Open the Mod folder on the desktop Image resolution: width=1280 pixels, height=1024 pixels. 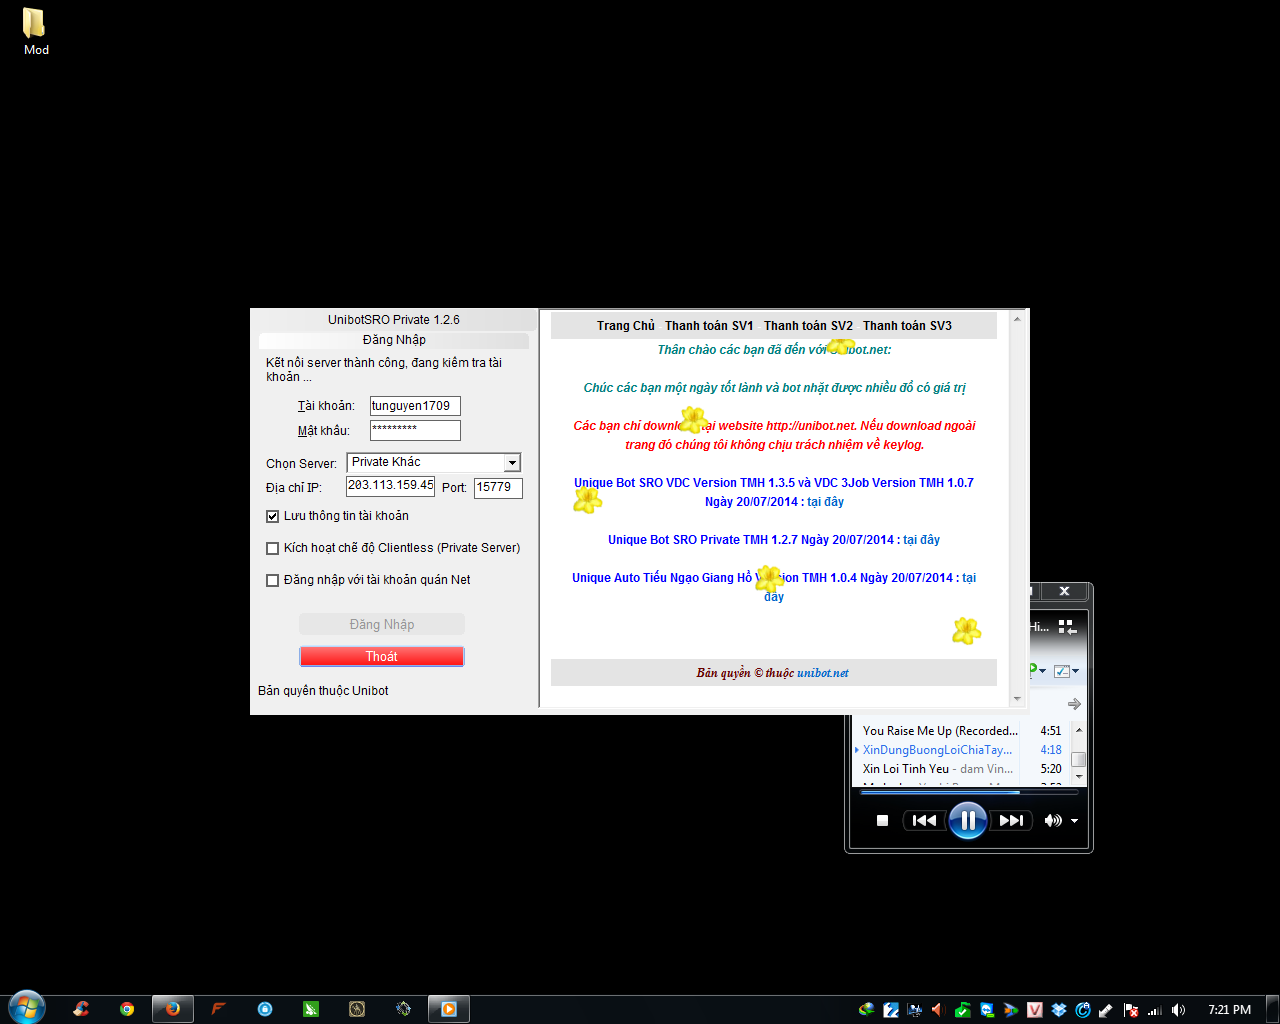35,32
